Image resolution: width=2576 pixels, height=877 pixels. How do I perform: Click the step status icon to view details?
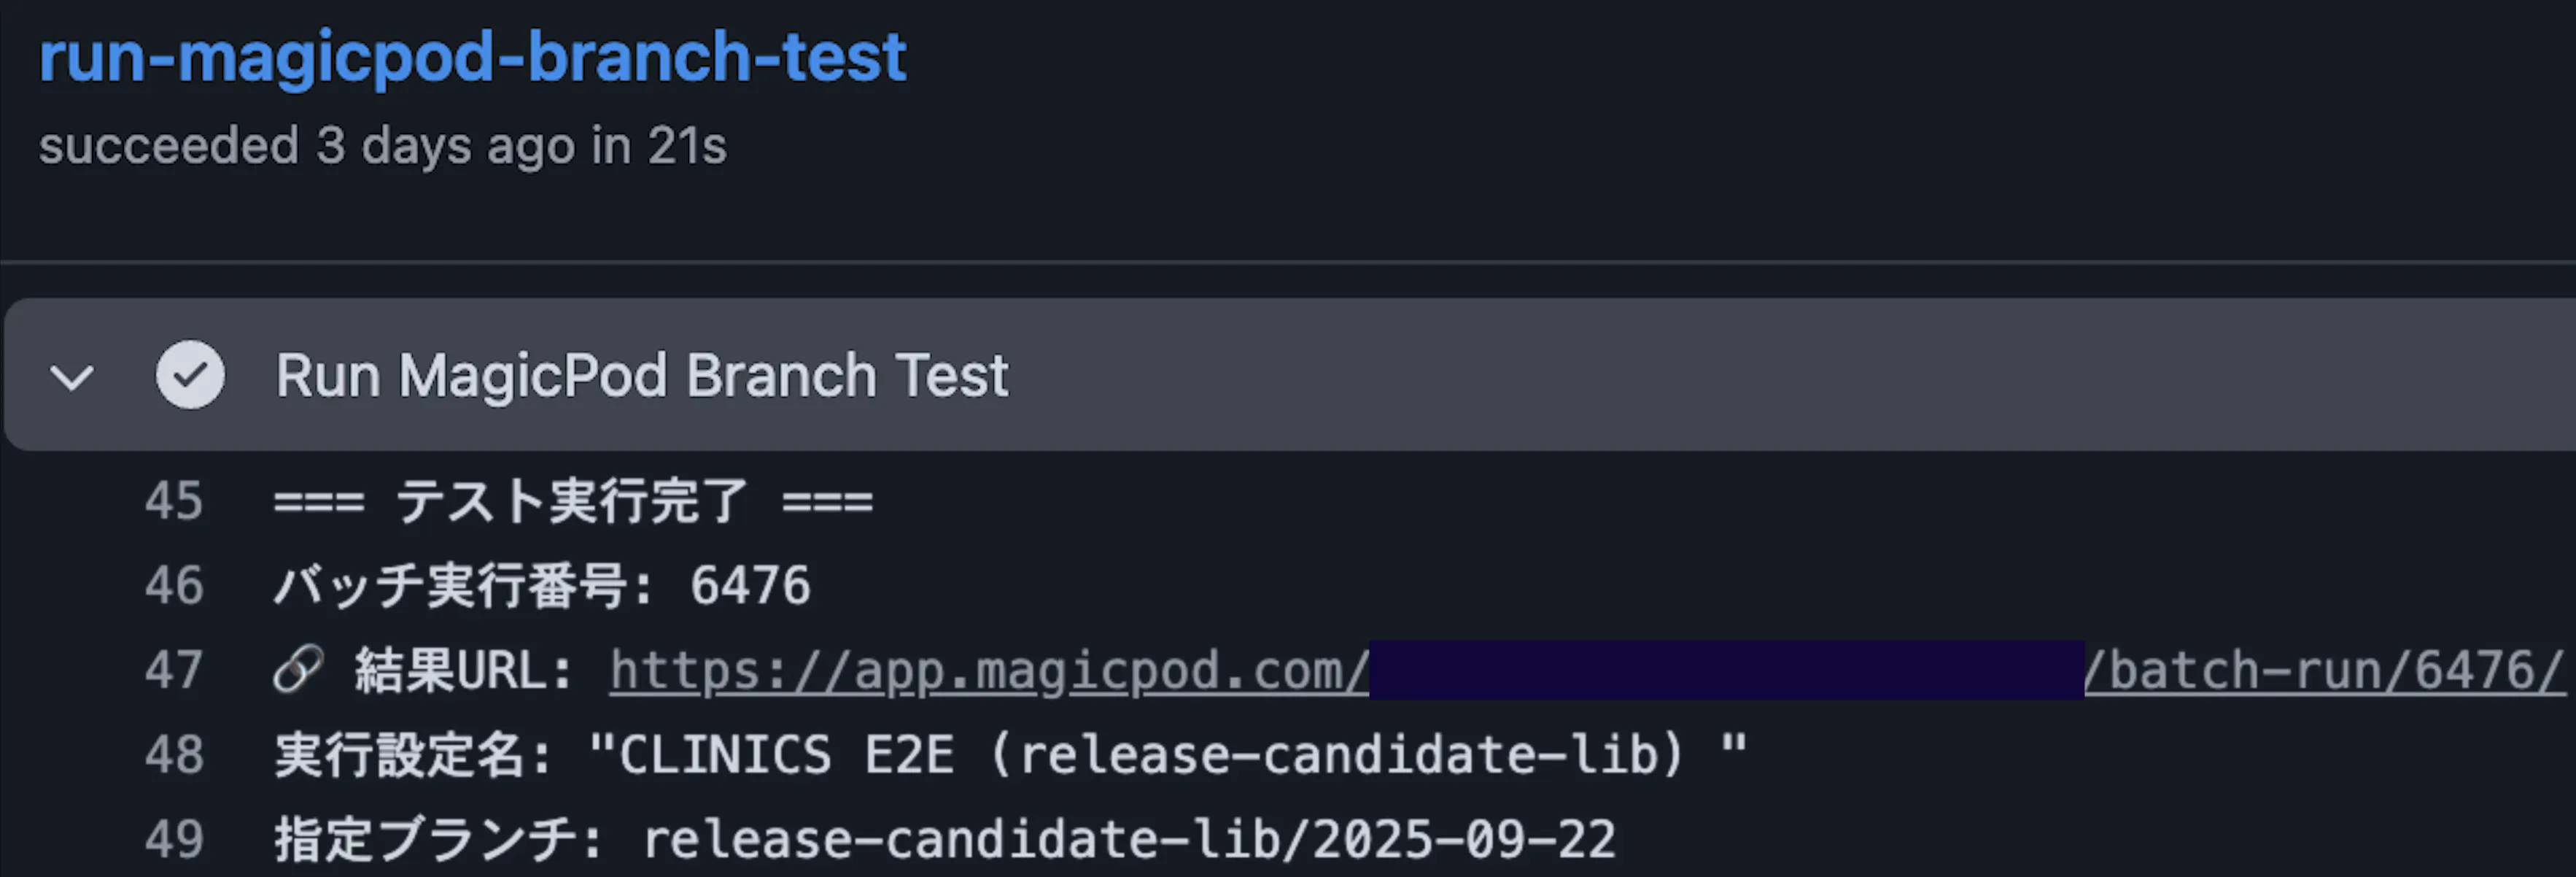click(x=191, y=375)
